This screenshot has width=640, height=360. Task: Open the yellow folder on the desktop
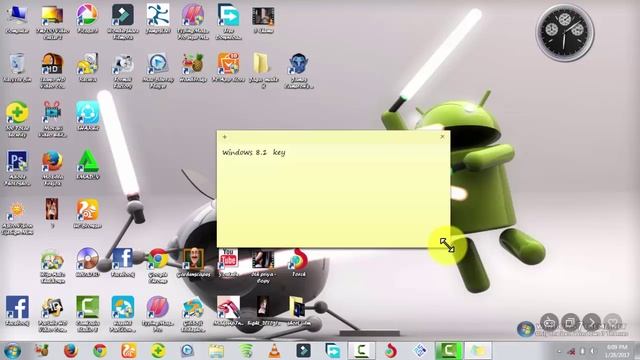click(262, 70)
